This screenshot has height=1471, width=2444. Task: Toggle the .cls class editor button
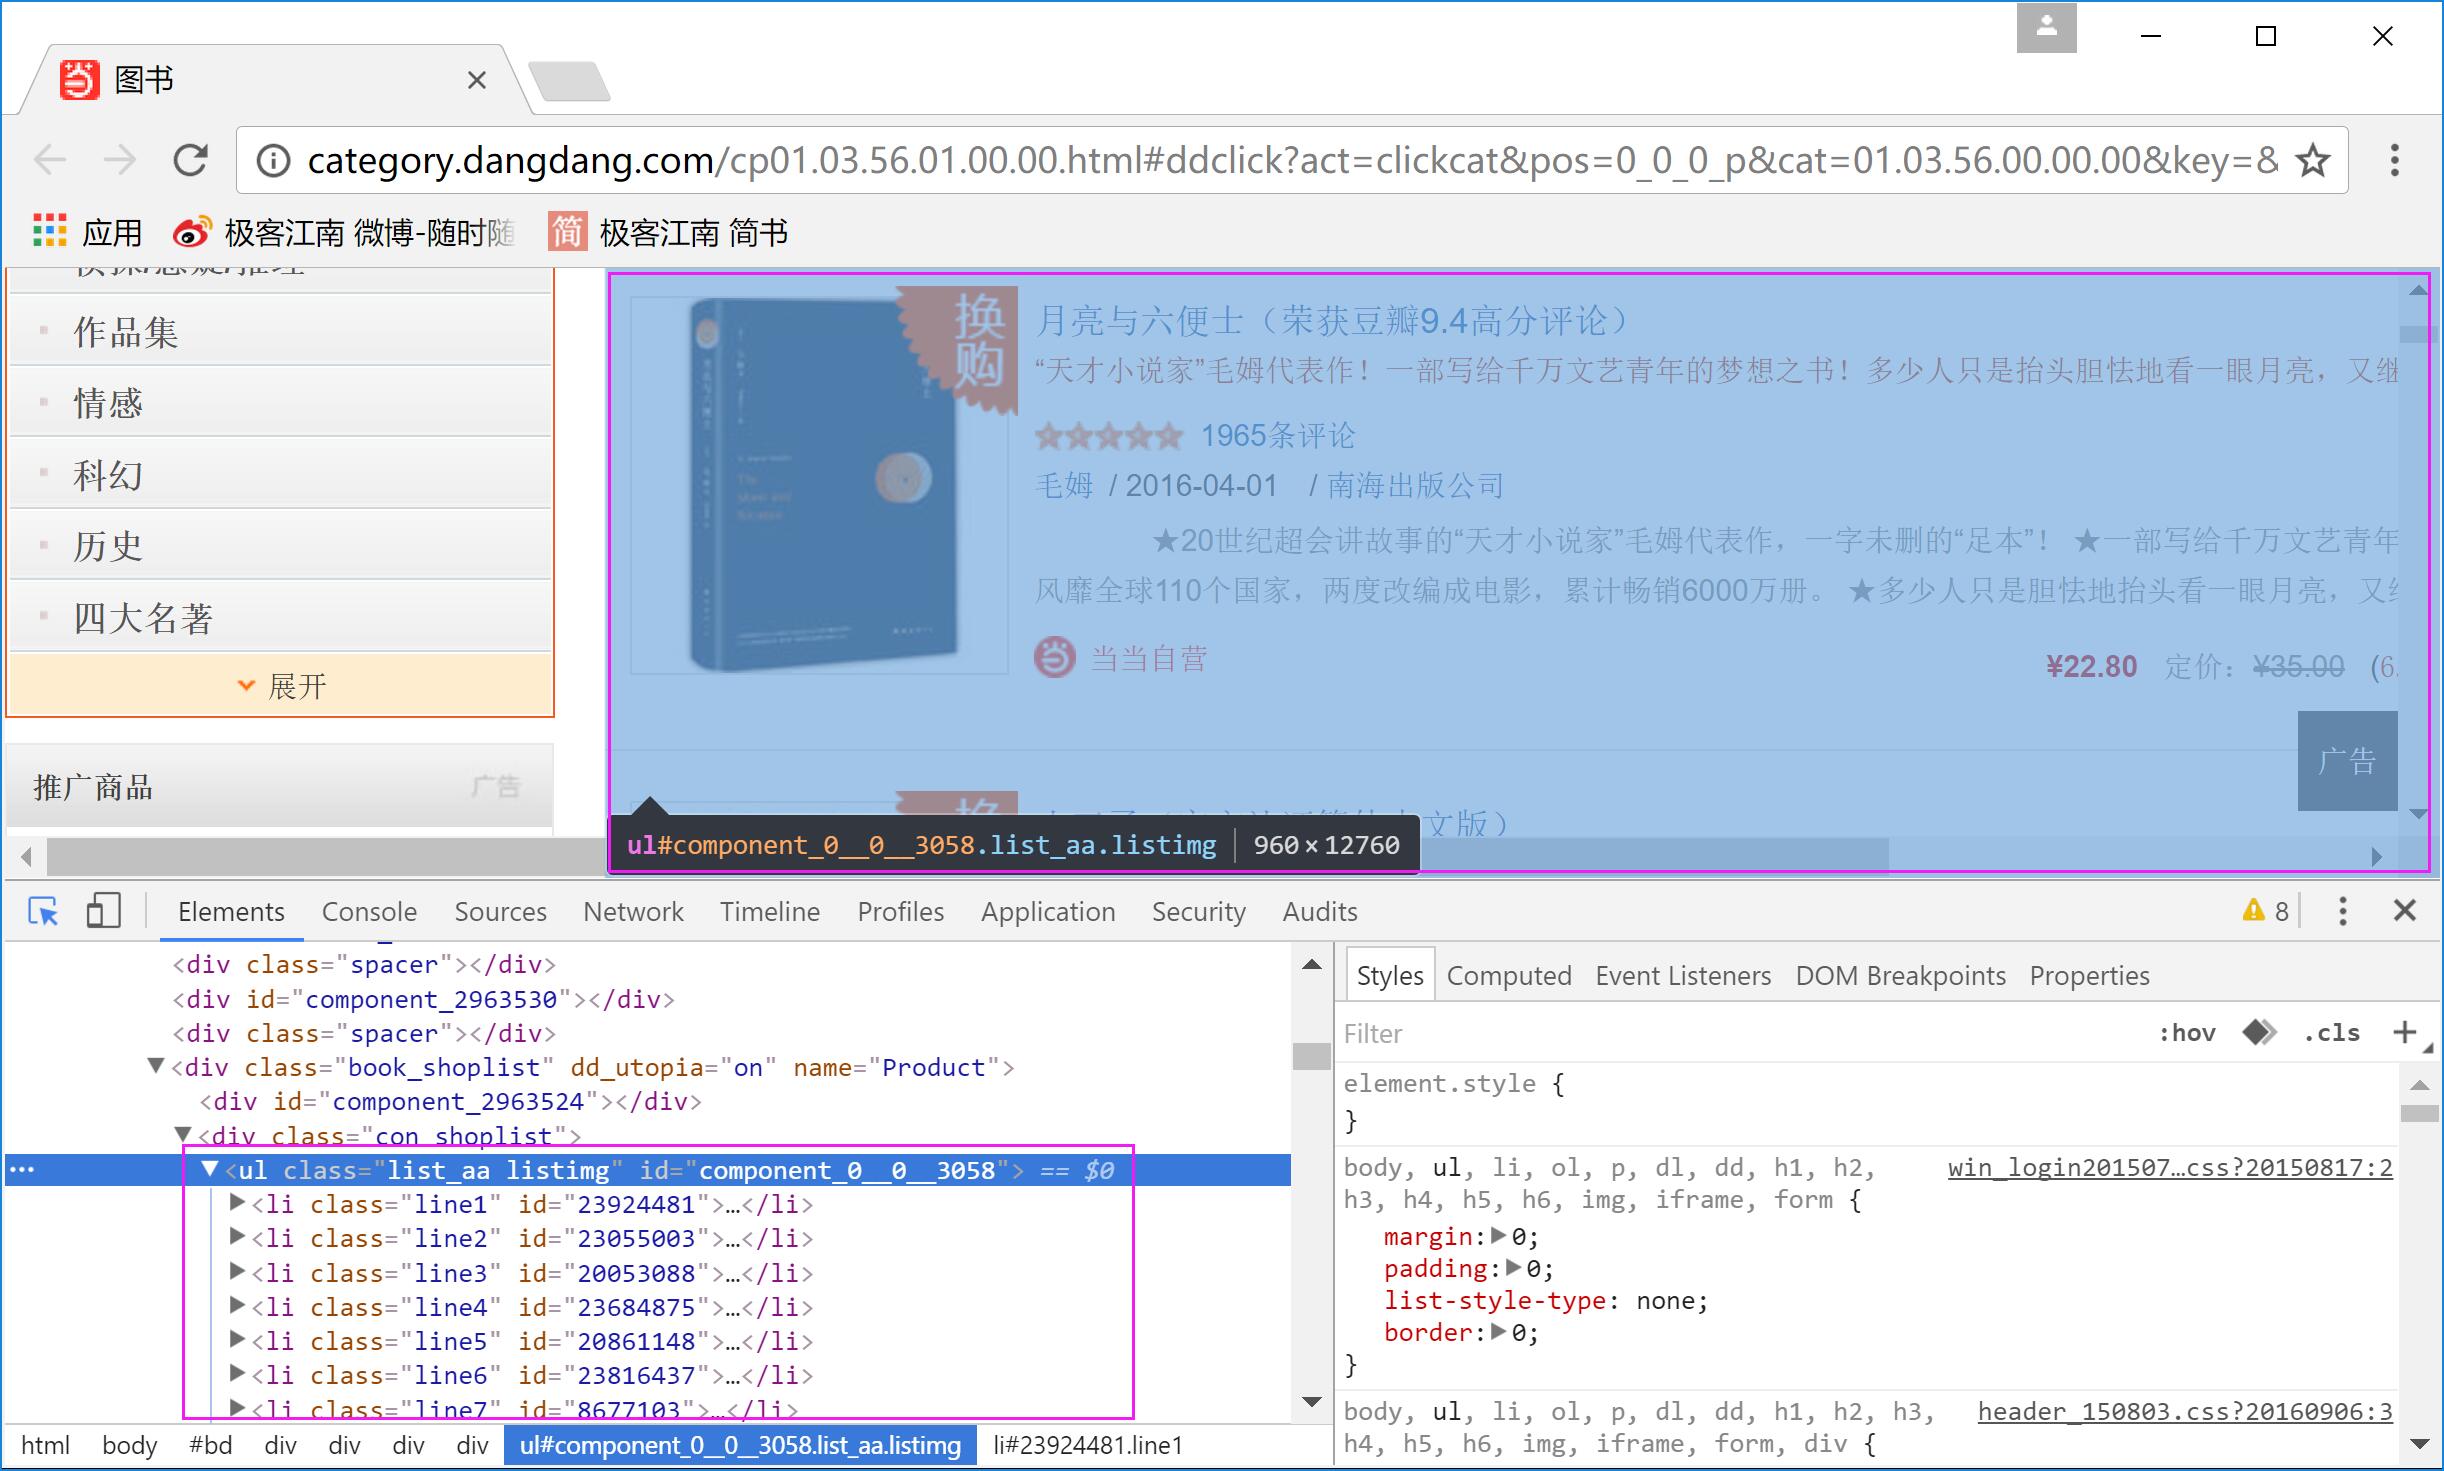click(x=2331, y=1033)
